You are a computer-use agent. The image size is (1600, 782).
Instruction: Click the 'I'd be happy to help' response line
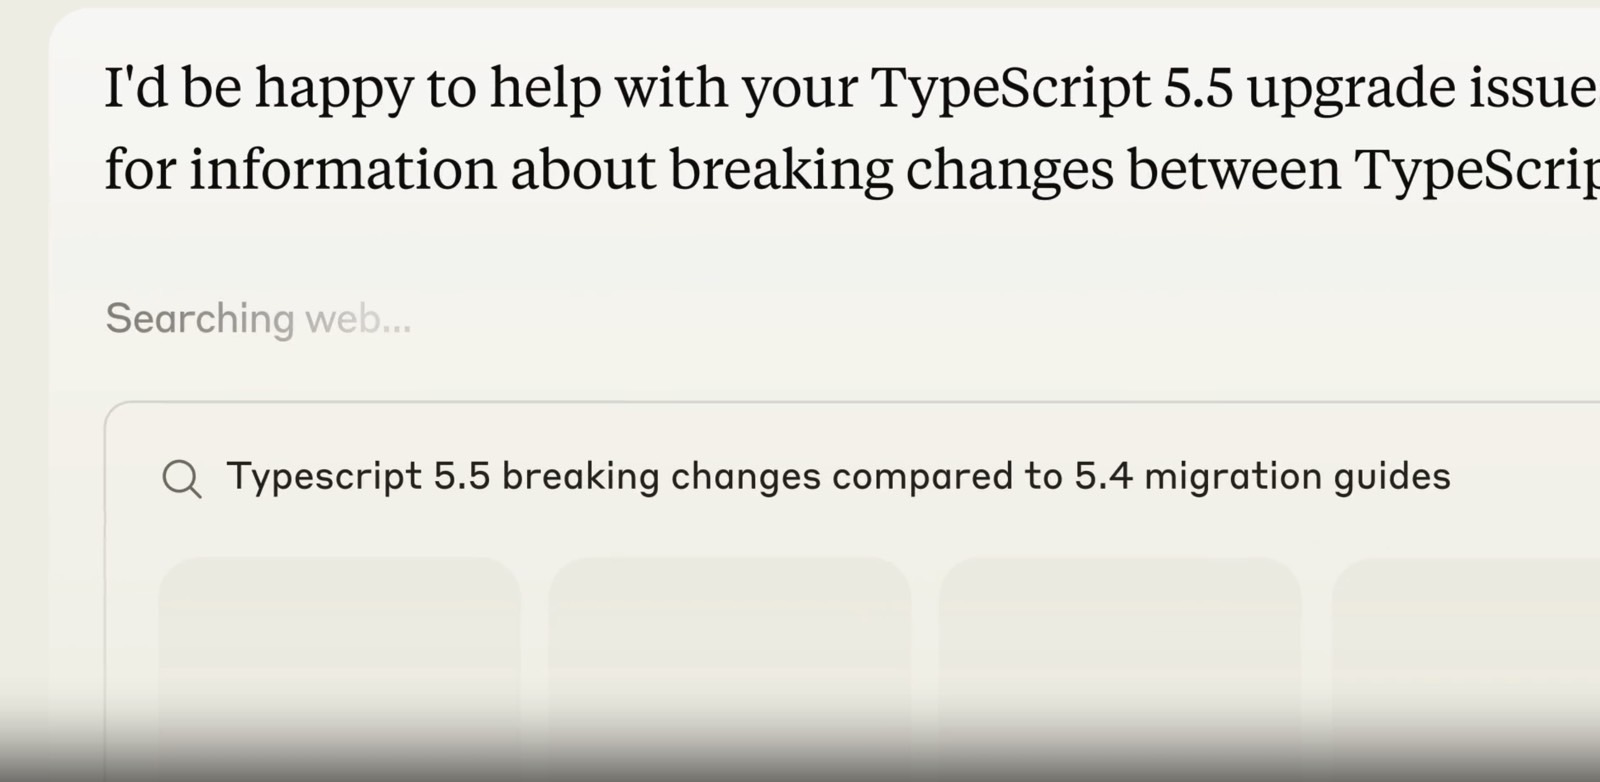[852, 88]
